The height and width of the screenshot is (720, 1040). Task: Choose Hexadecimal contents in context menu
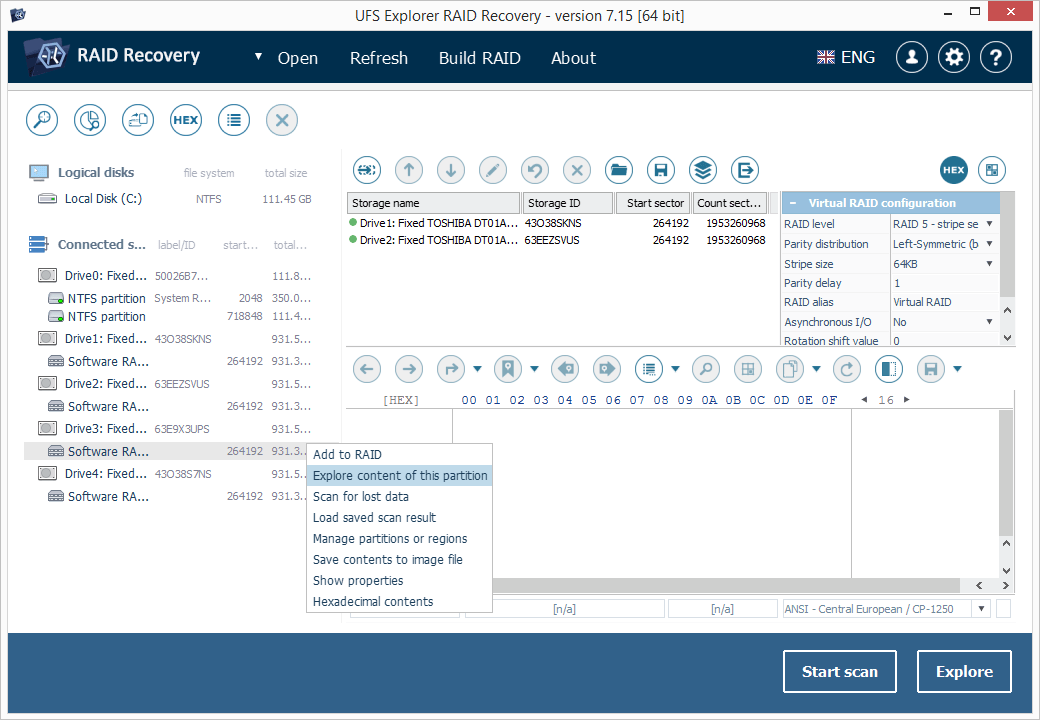(x=399, y=602)
